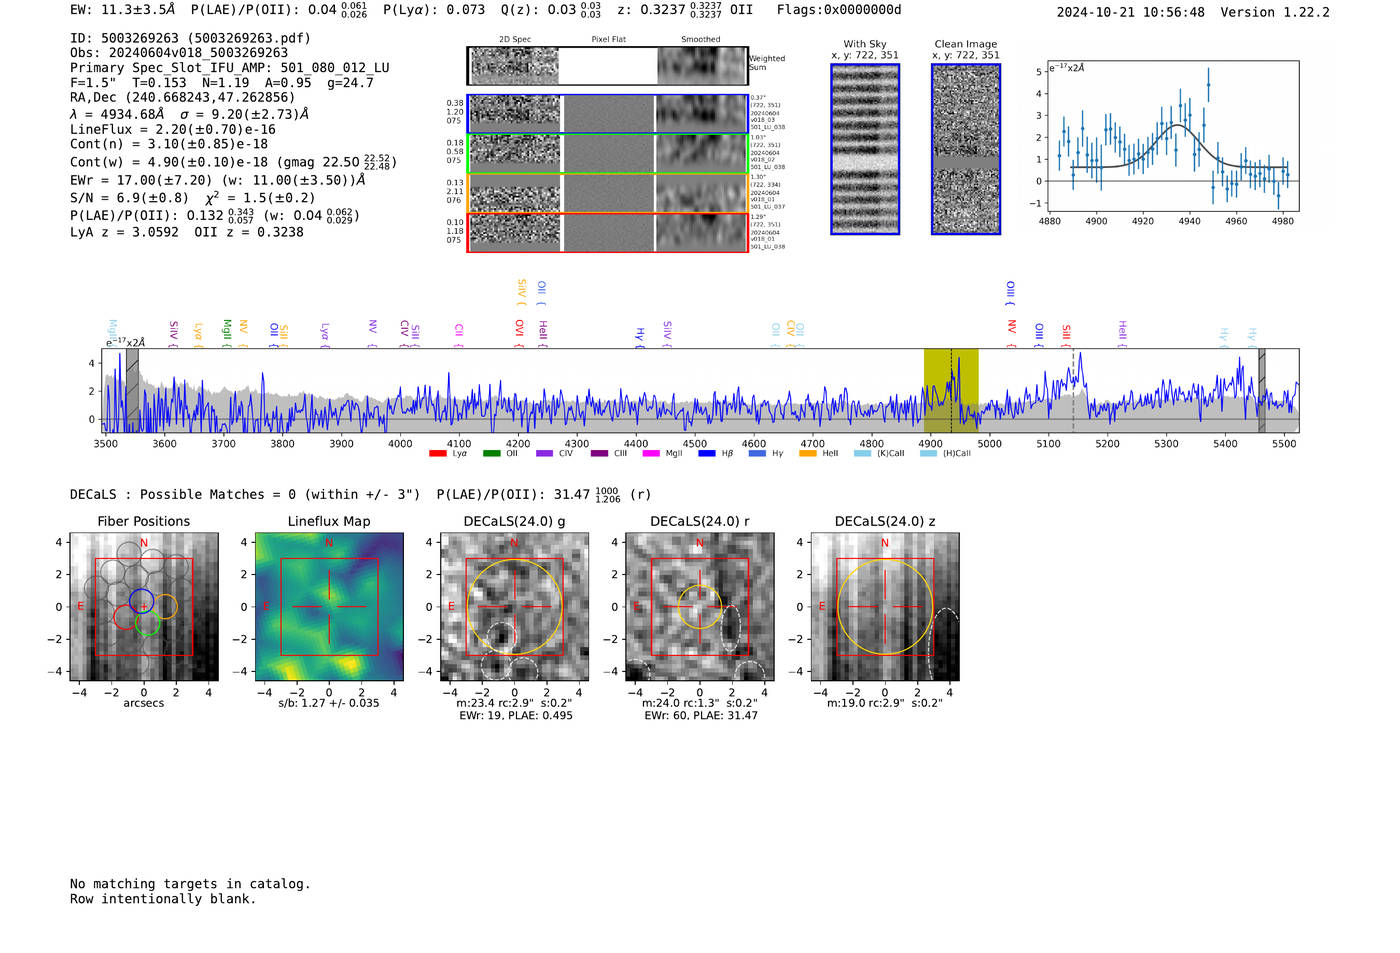Click the s/b: 1.27 +/- 0.035 label
Screen dimensions: 1400x953
click(329, 703)
